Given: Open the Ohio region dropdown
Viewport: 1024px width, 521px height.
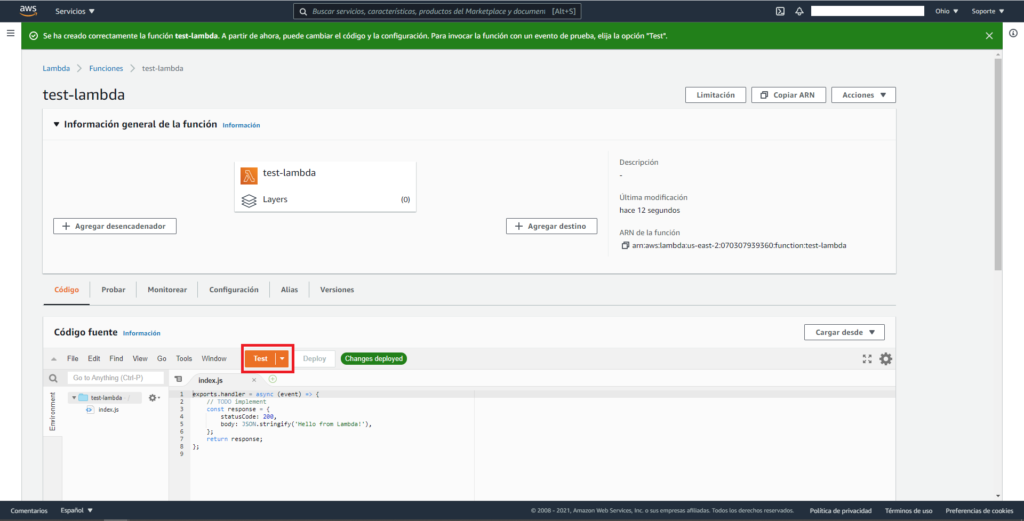Looking at the screenshot, I should pos(946,11).
